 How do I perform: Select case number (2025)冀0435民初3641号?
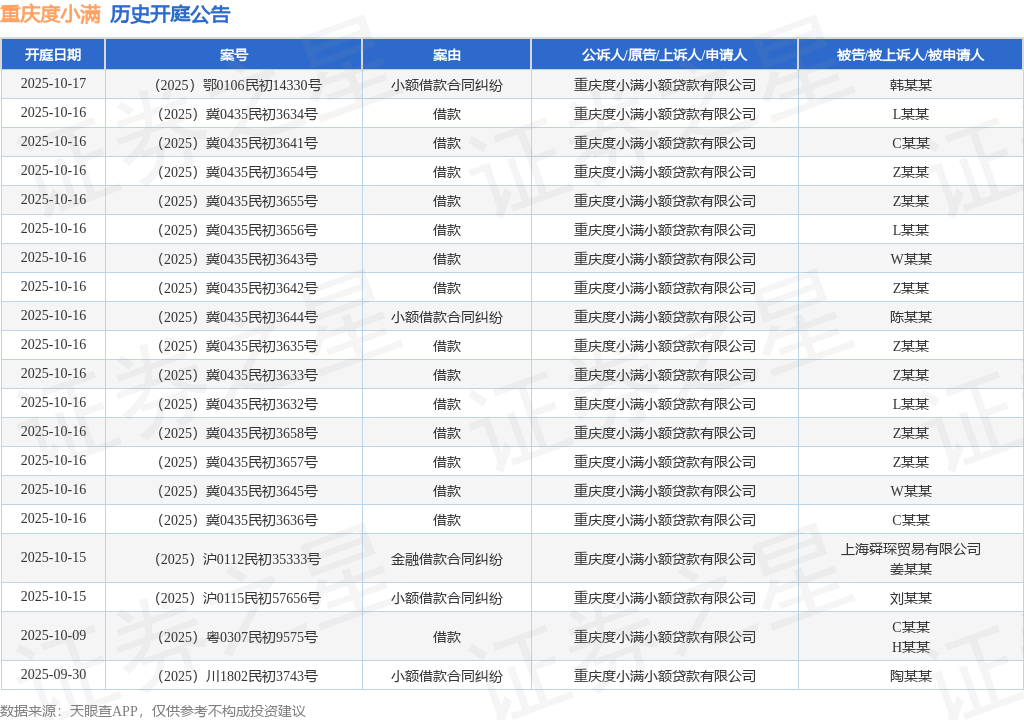234,143
